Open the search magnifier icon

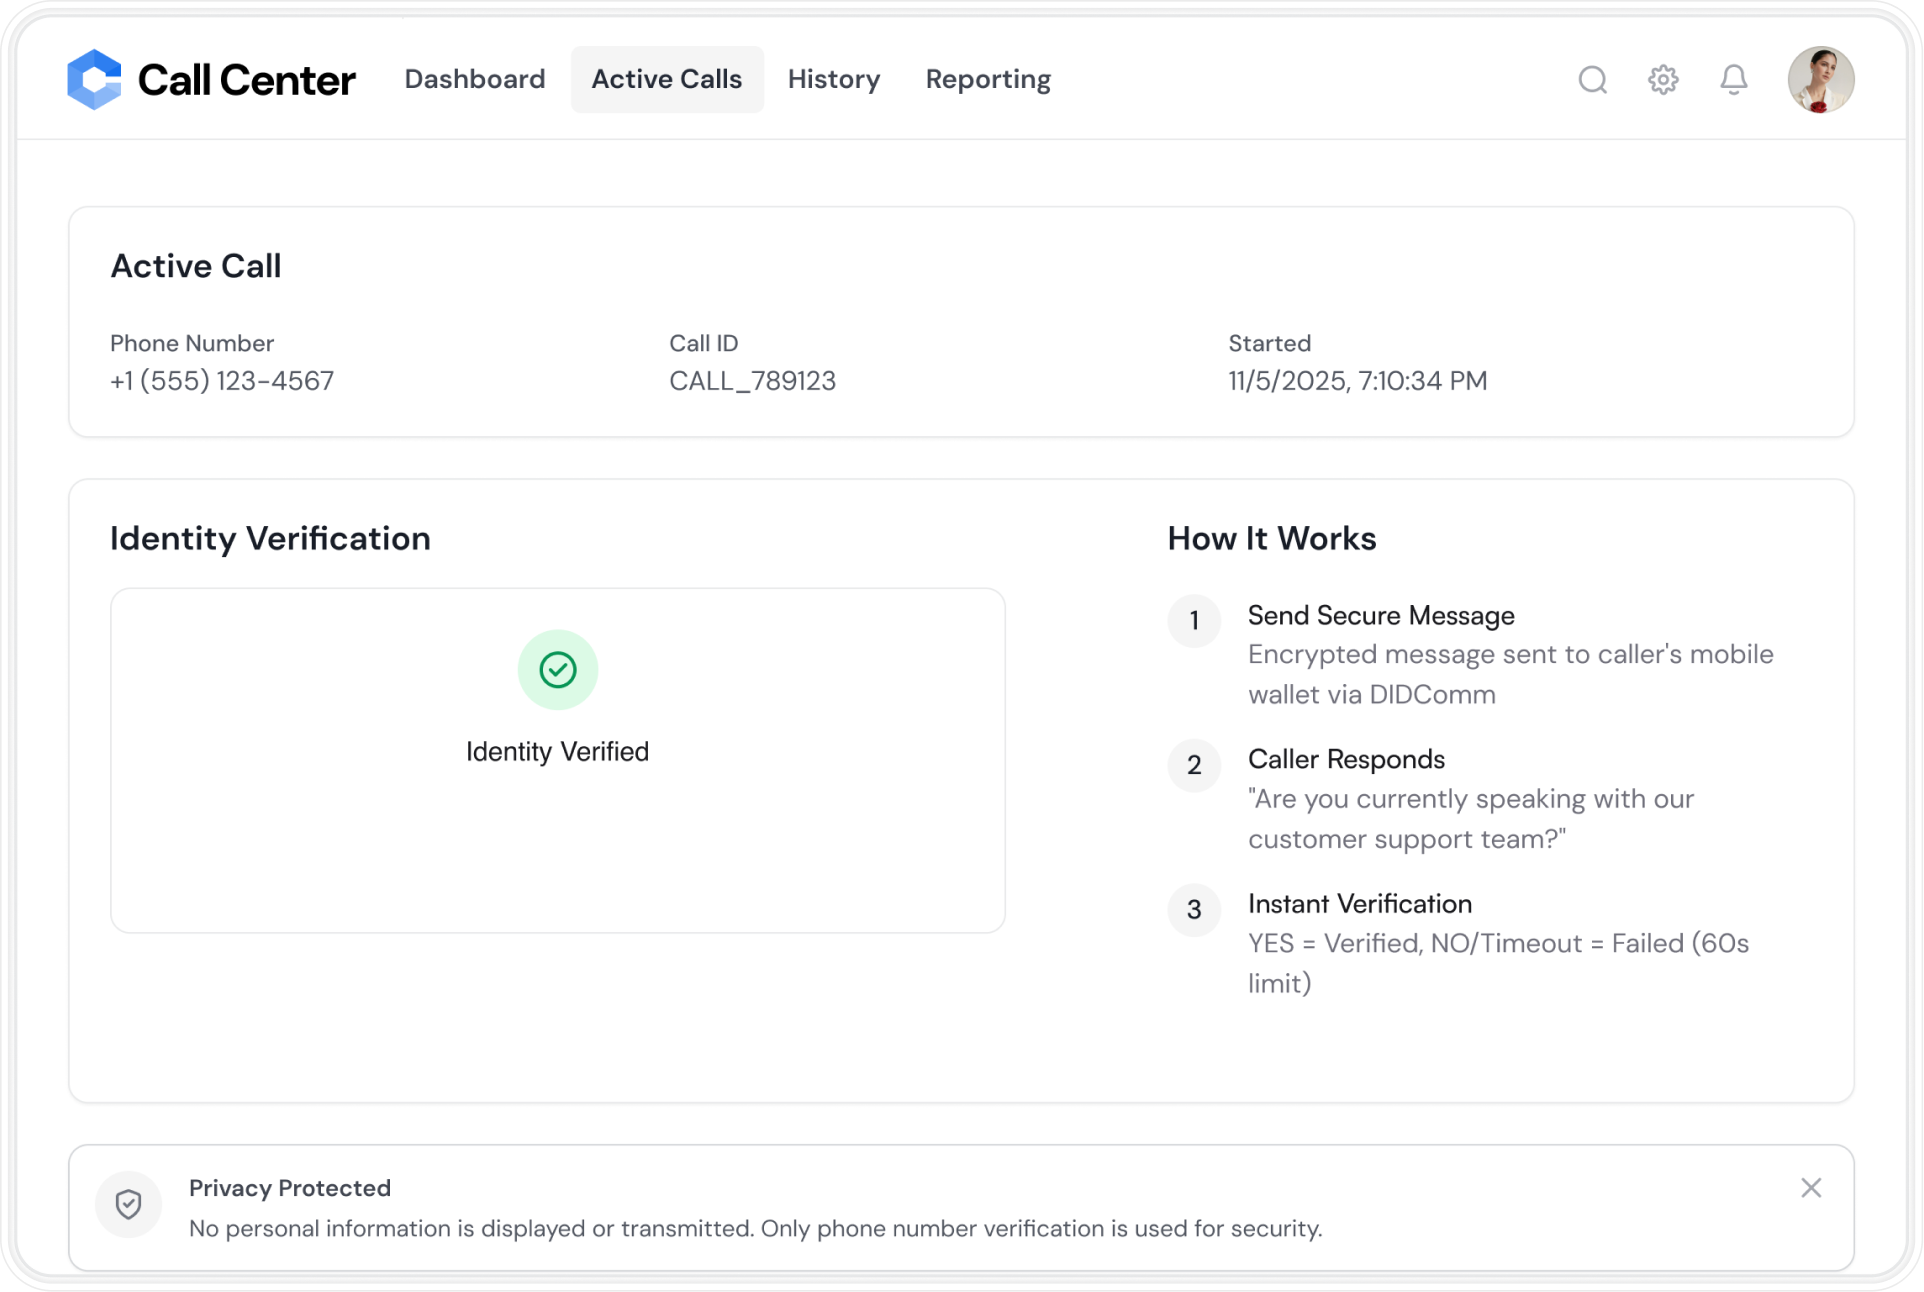pos(1592,79)
